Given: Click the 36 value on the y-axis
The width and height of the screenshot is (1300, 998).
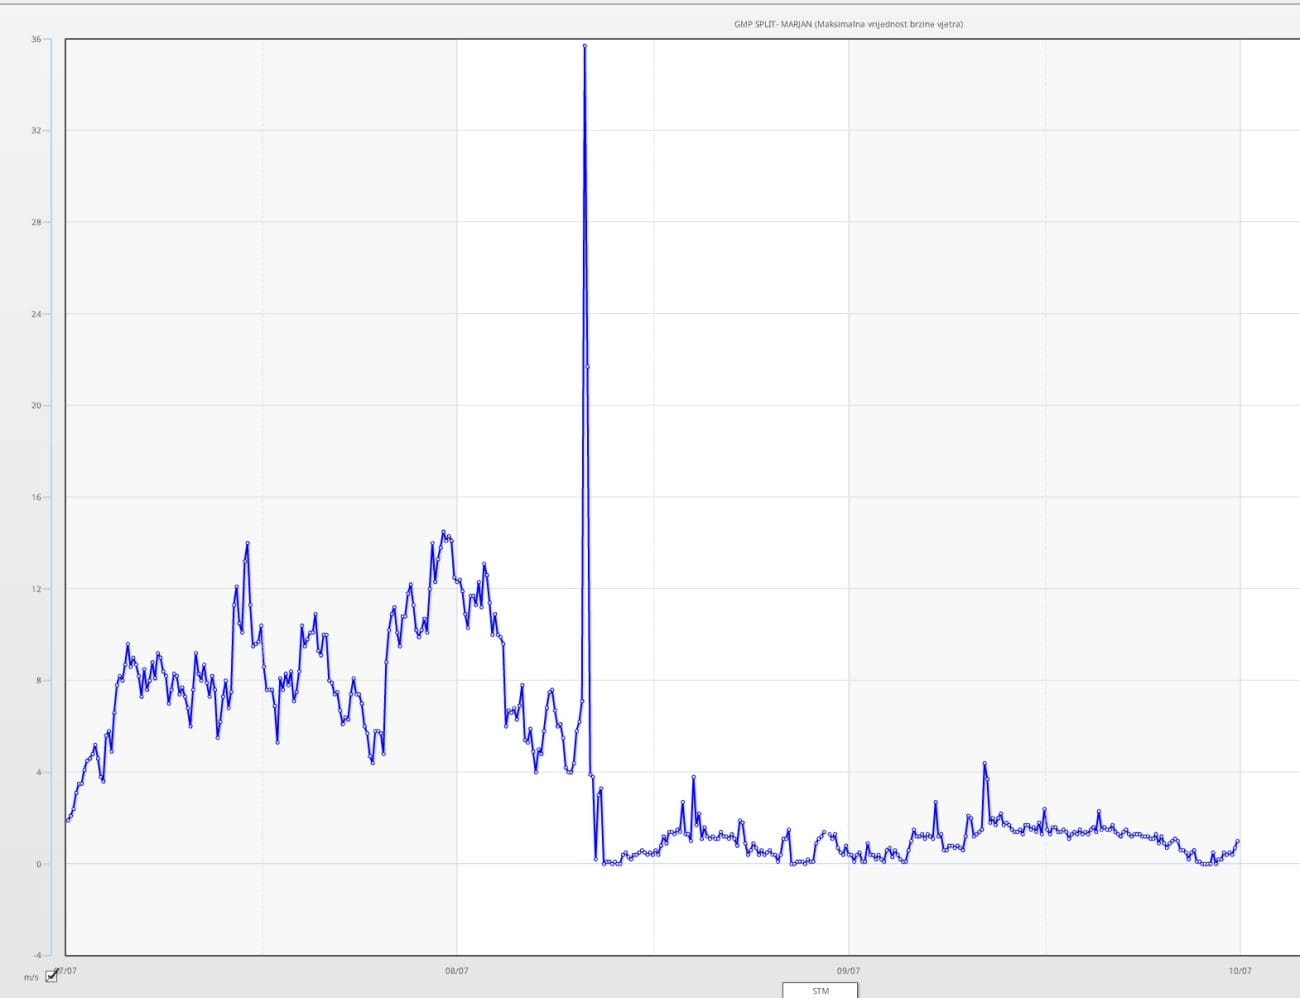Looking at the screenshot, I should pos(36,39).
